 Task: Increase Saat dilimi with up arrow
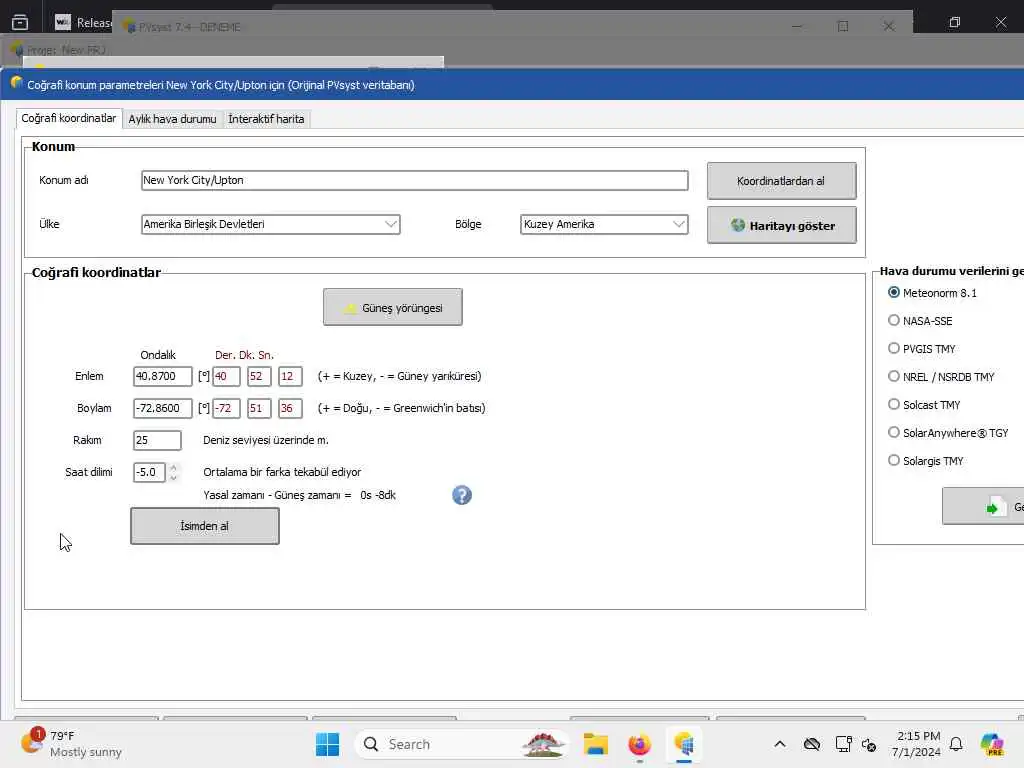(173, 467)
